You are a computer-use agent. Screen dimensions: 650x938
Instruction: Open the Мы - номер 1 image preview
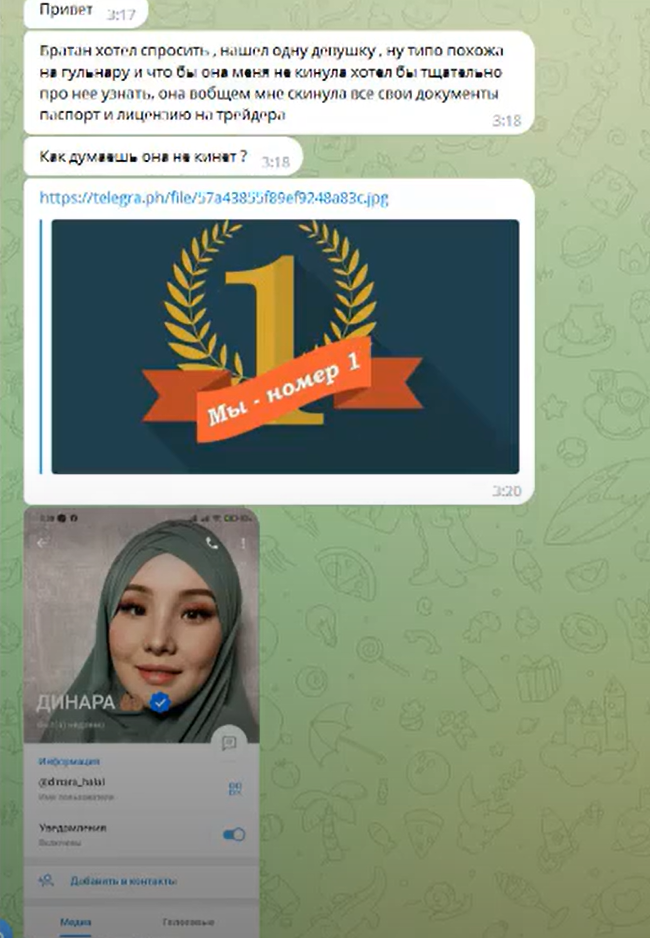tap(285, 346)
